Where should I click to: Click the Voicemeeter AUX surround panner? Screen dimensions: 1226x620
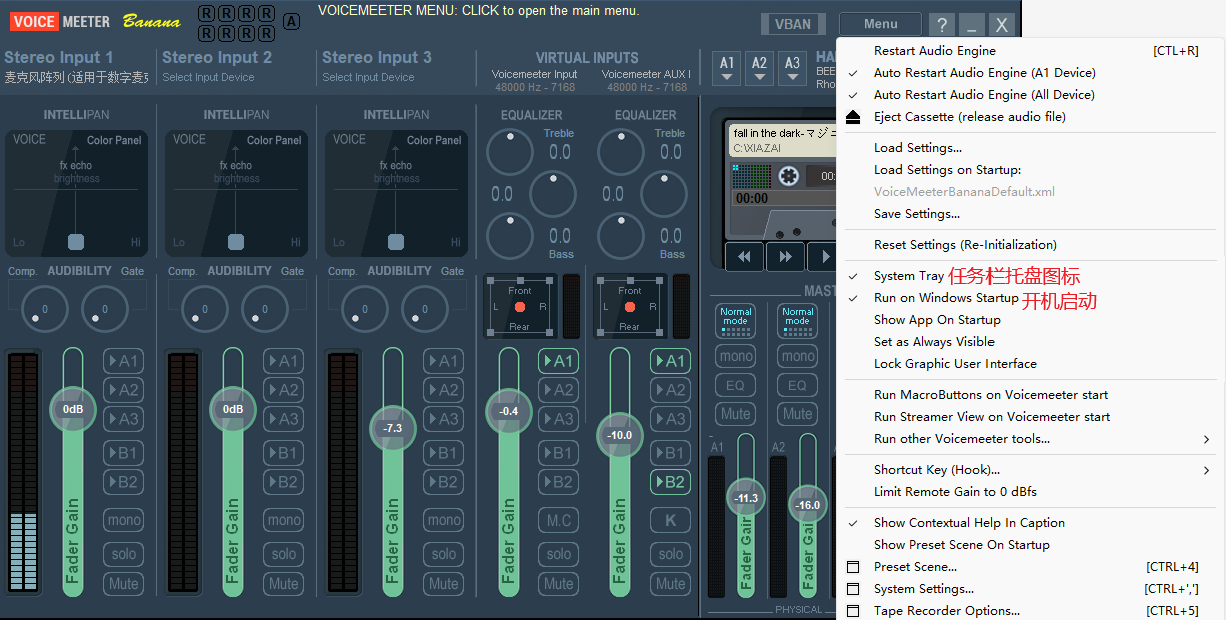tap(630, 306)
